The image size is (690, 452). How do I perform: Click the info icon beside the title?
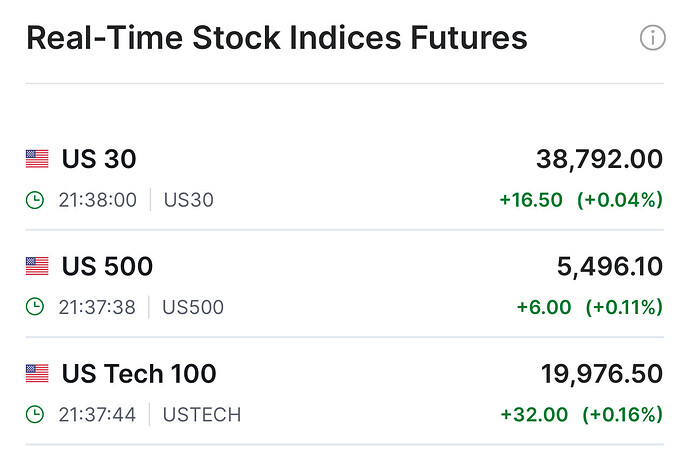pyautogui.click(x=652, y=39)
